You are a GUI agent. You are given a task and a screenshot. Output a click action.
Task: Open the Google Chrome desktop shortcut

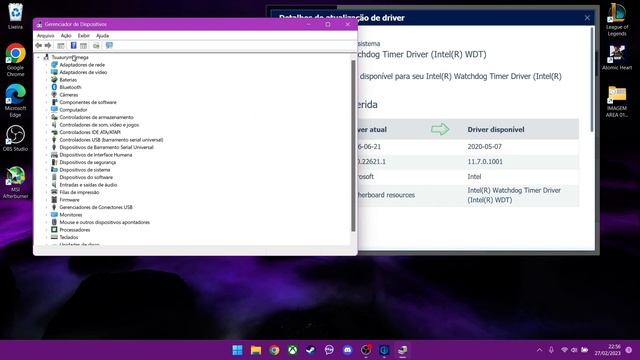click(16, 60)
